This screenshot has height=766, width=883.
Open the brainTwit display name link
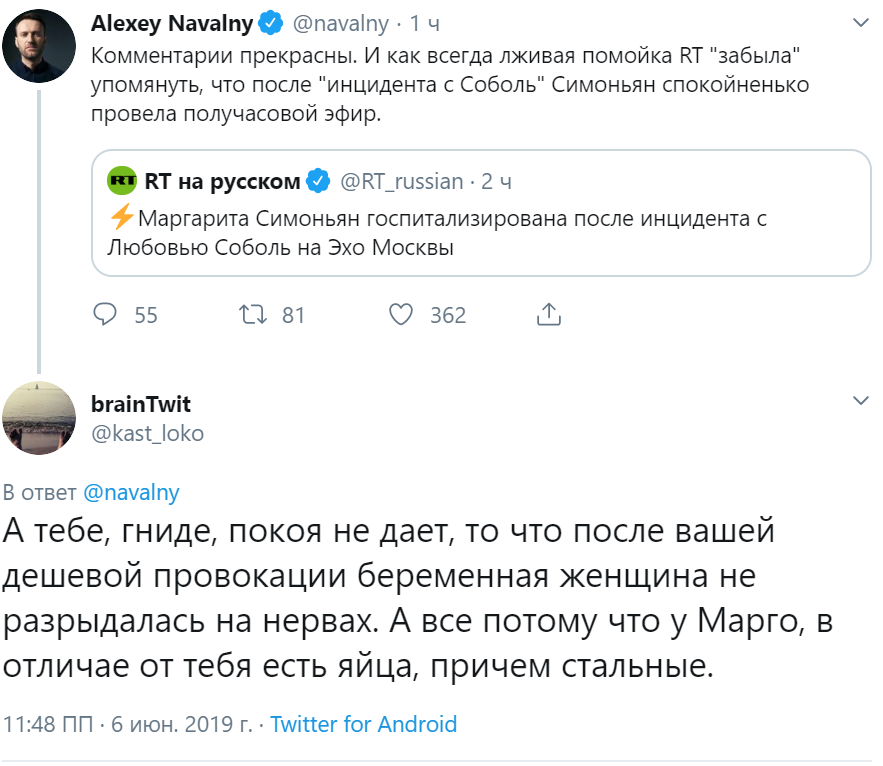[140, 404]
